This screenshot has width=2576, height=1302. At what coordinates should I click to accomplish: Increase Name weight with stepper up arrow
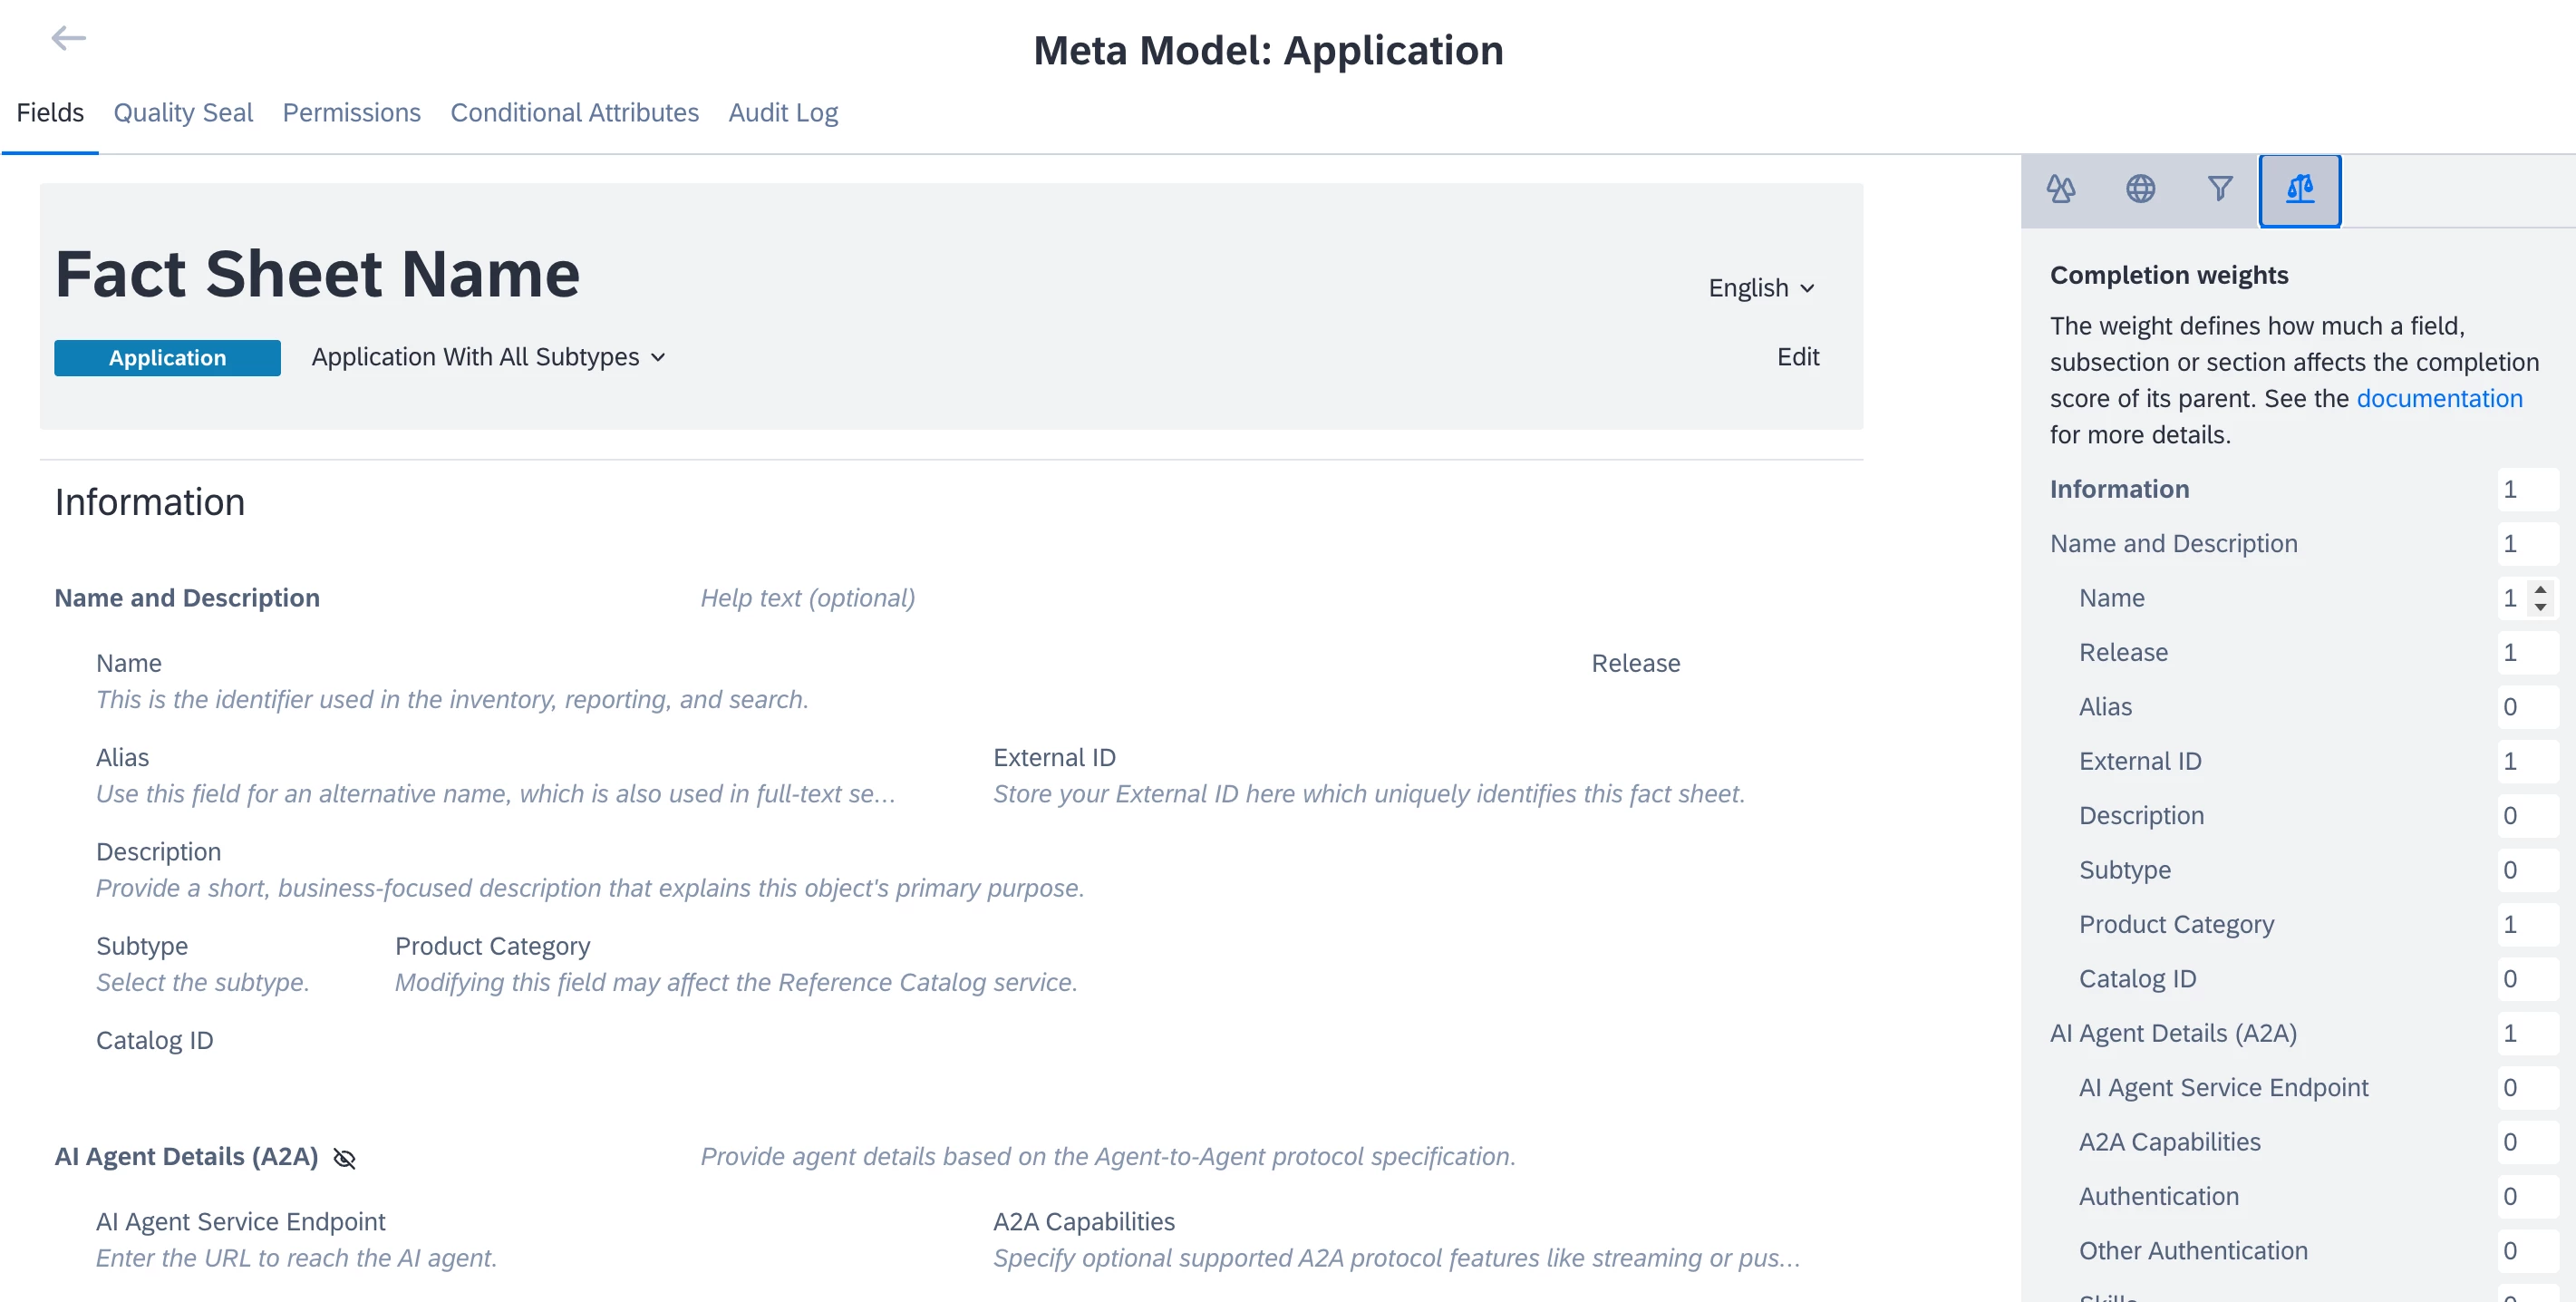tap(2540, 589)
